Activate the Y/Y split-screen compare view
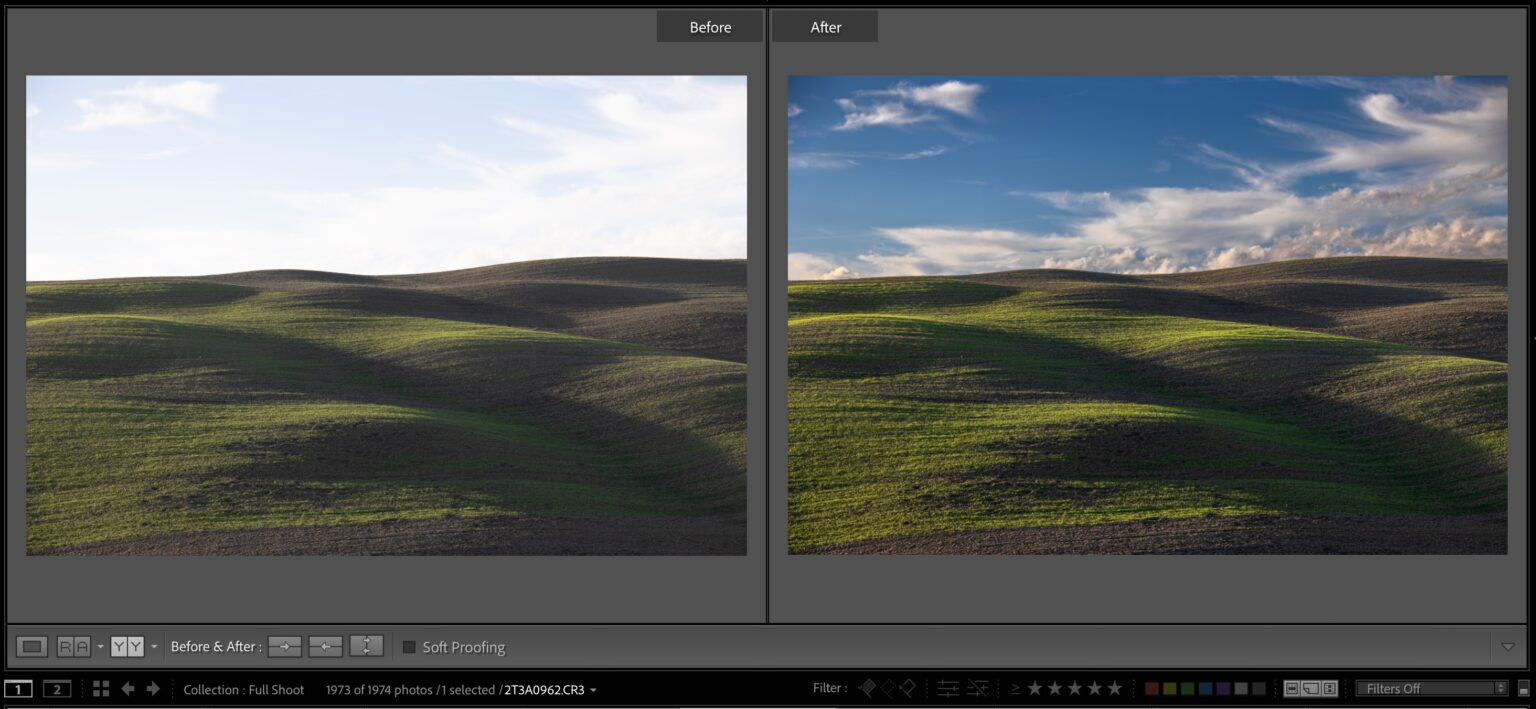The width and height of the screenshot is (1536, 709). (x=130, y=646)
